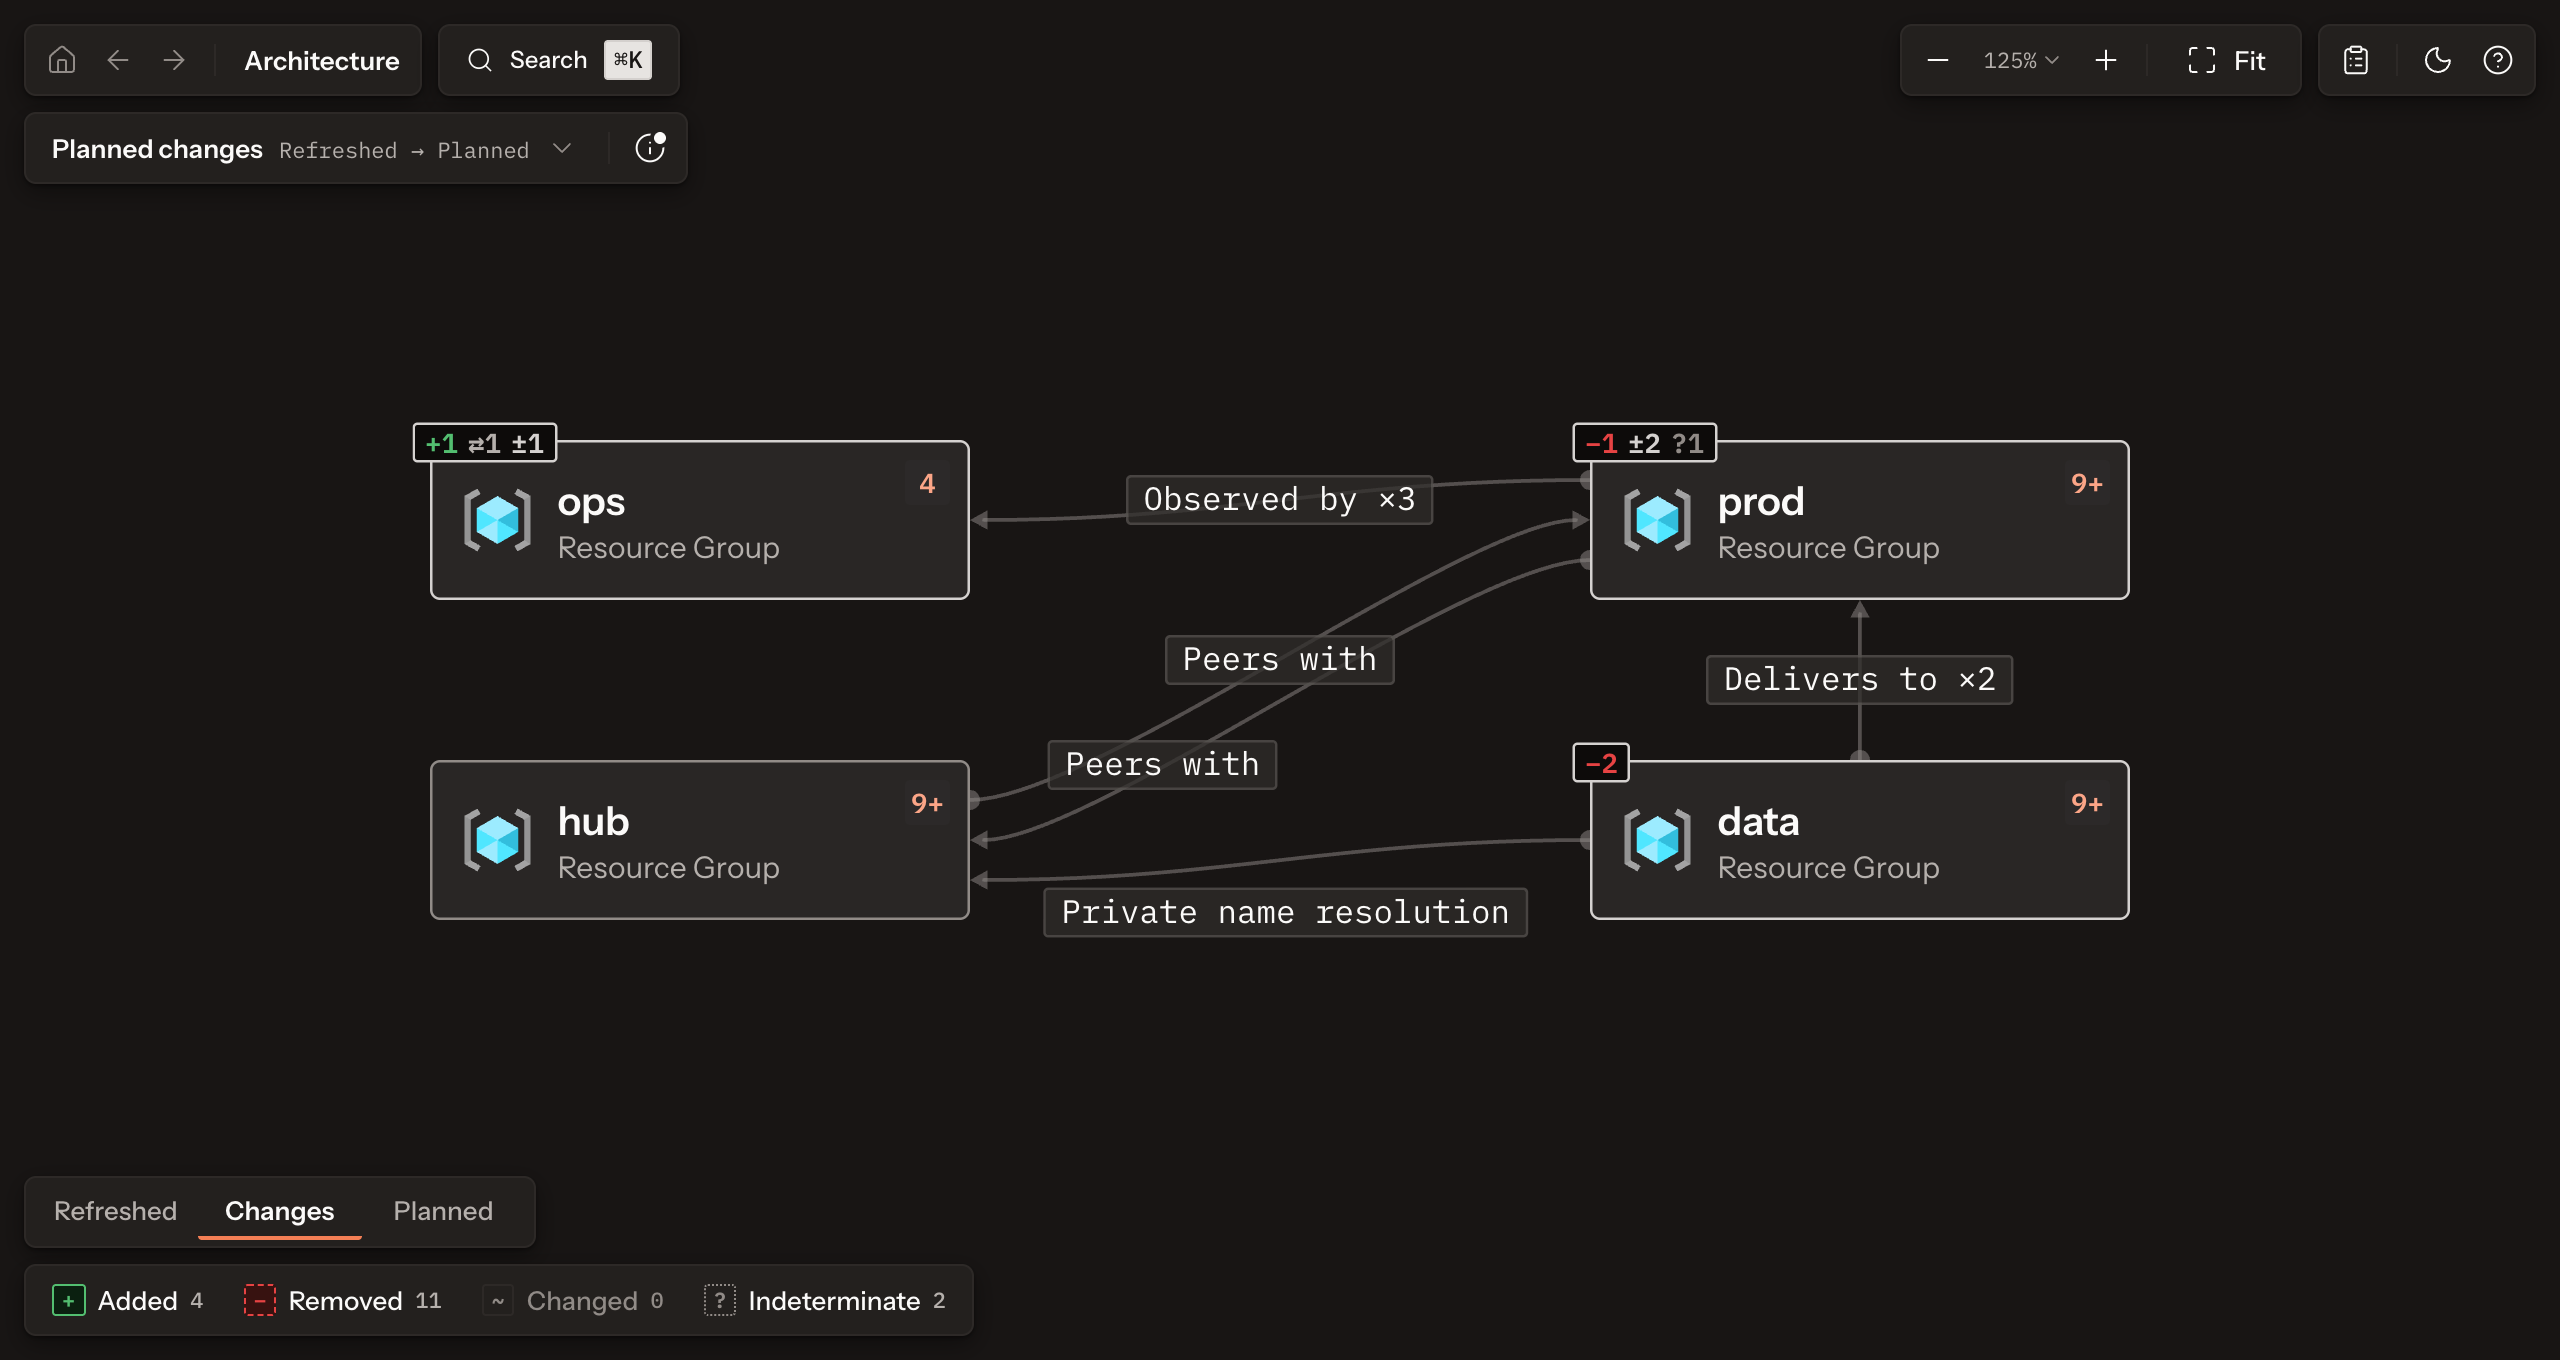Switch to the Refreshed tab

click(115, 1211)
